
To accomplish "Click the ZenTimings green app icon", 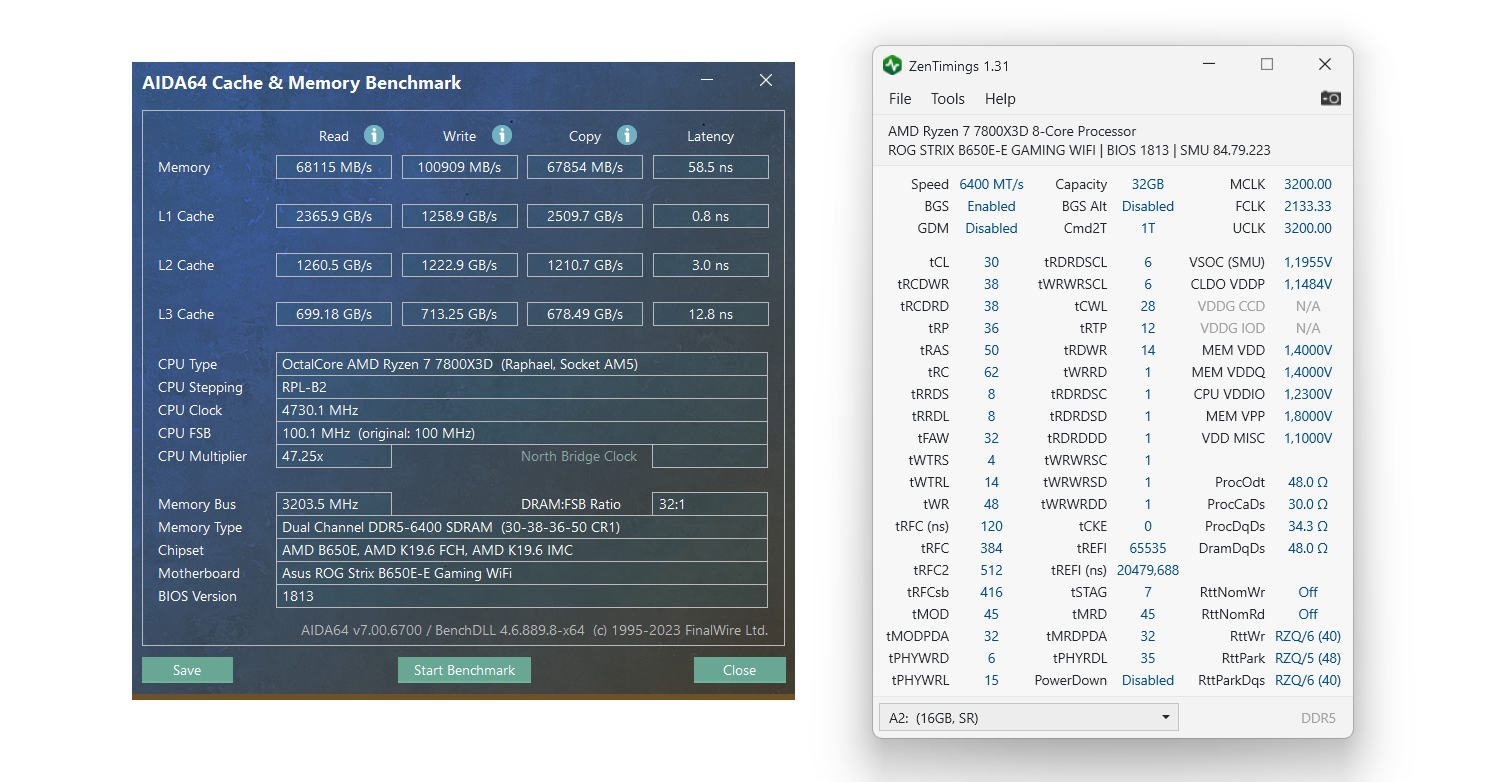I will tap(892, 65).
